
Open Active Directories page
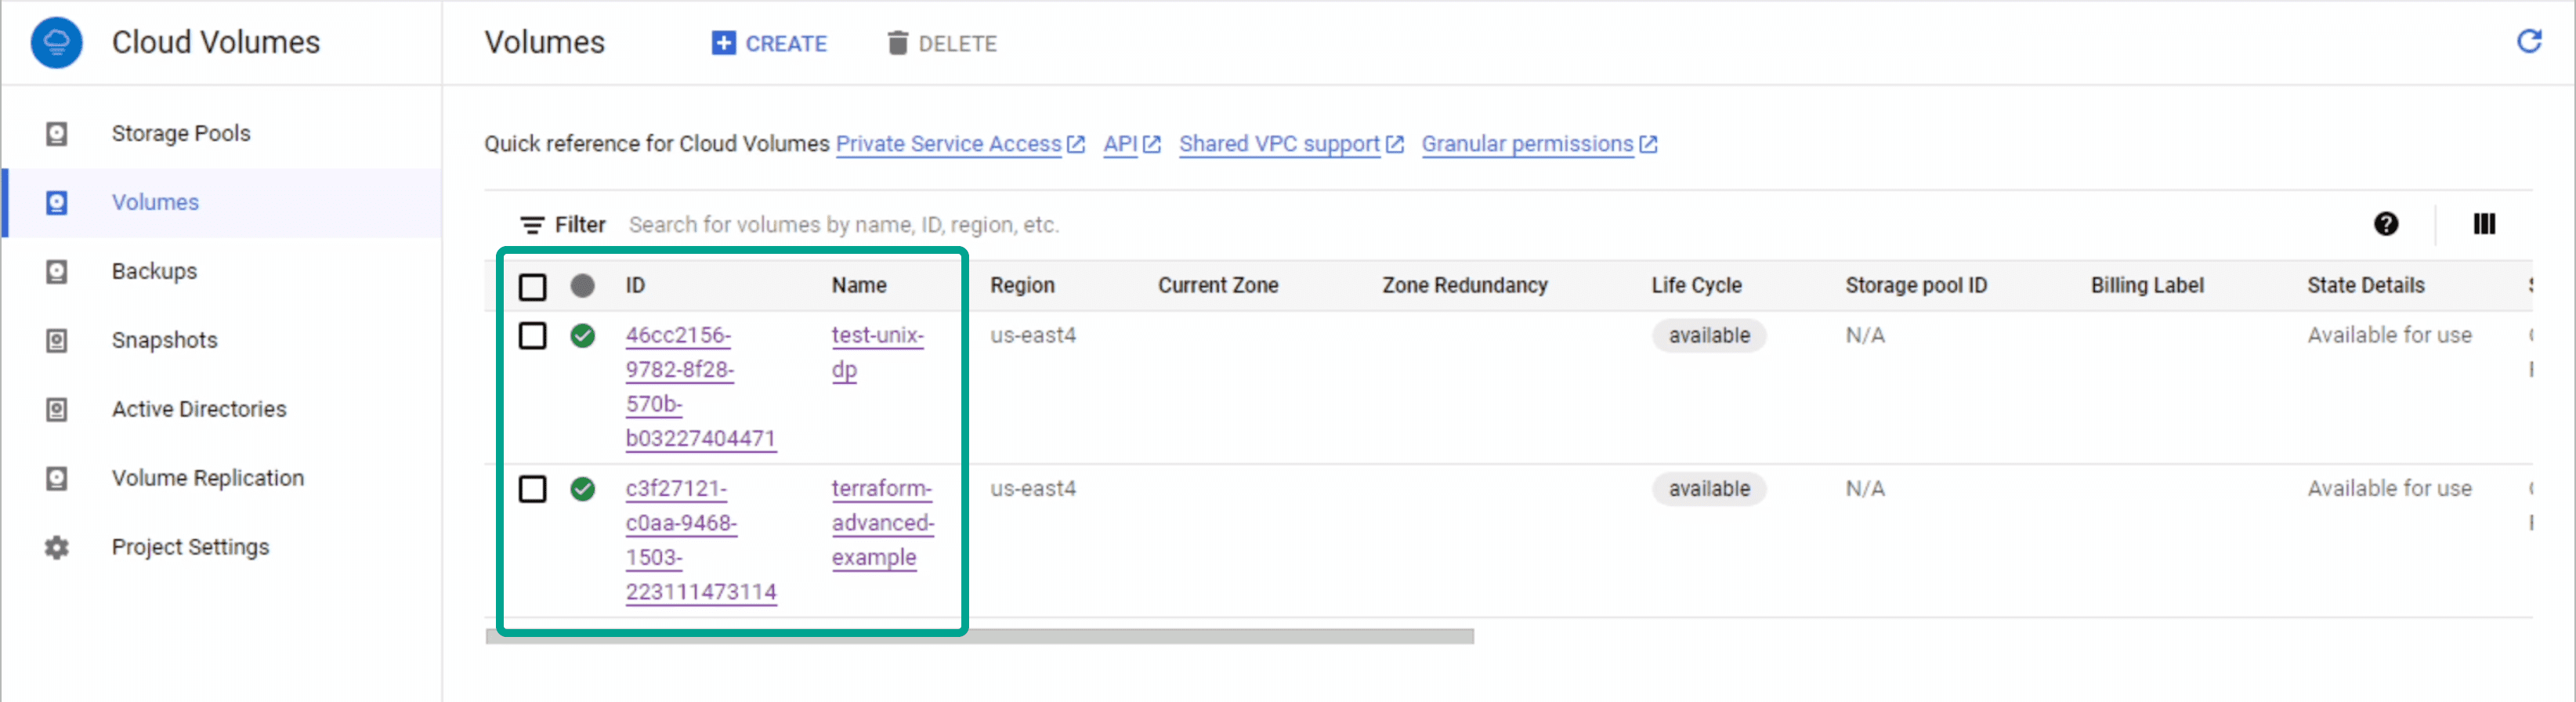[198, 409]
